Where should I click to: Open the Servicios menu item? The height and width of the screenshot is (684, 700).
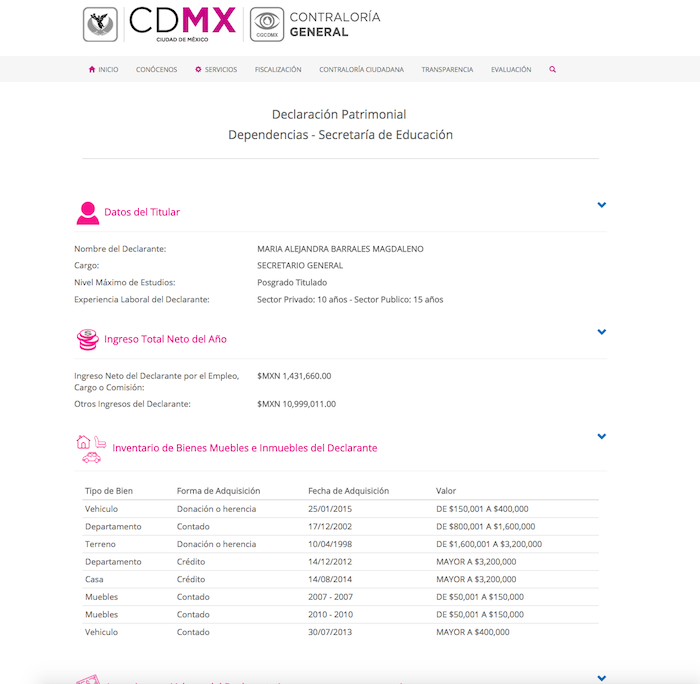point(216,70)
